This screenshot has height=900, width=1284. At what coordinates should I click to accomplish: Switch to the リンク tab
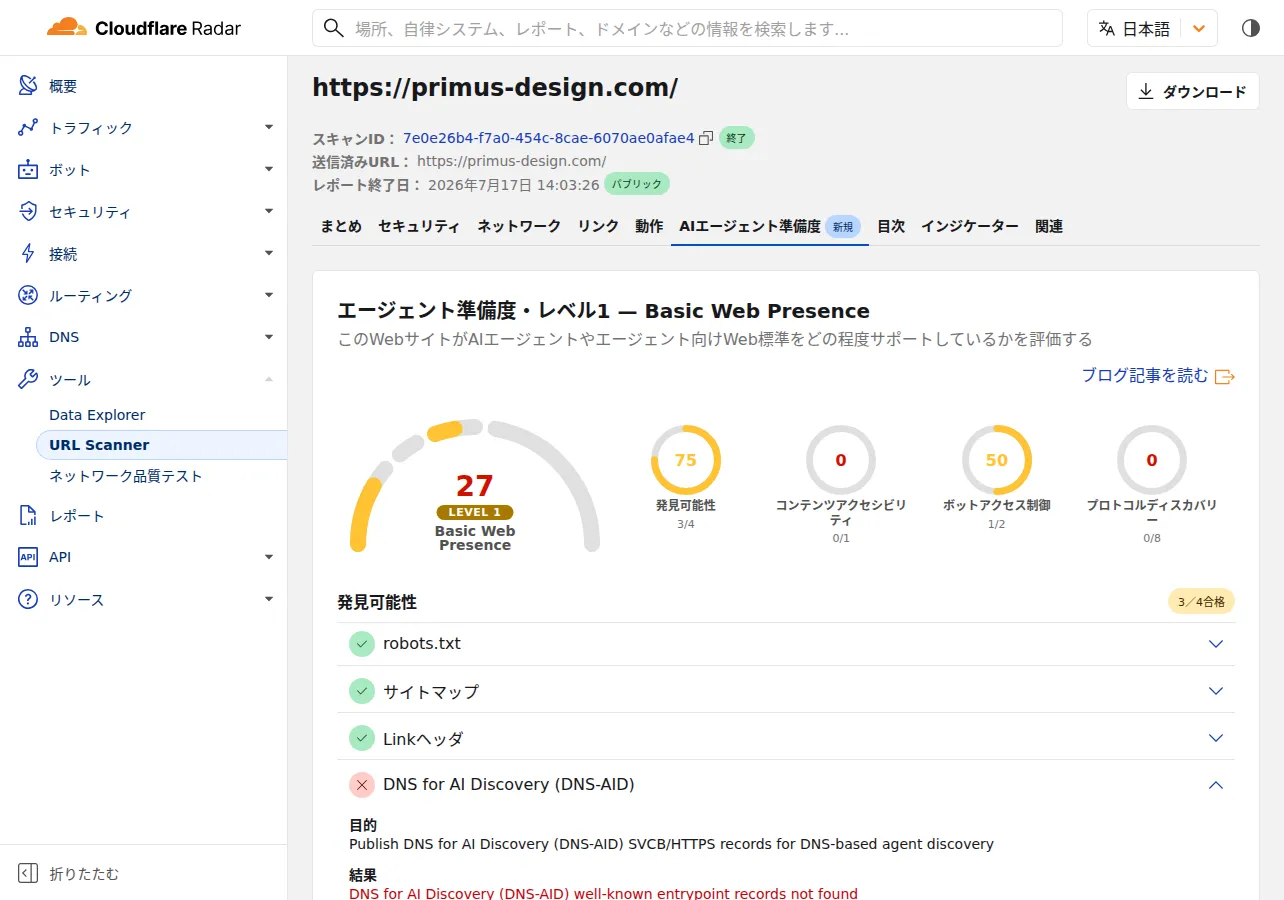point(598,227)
